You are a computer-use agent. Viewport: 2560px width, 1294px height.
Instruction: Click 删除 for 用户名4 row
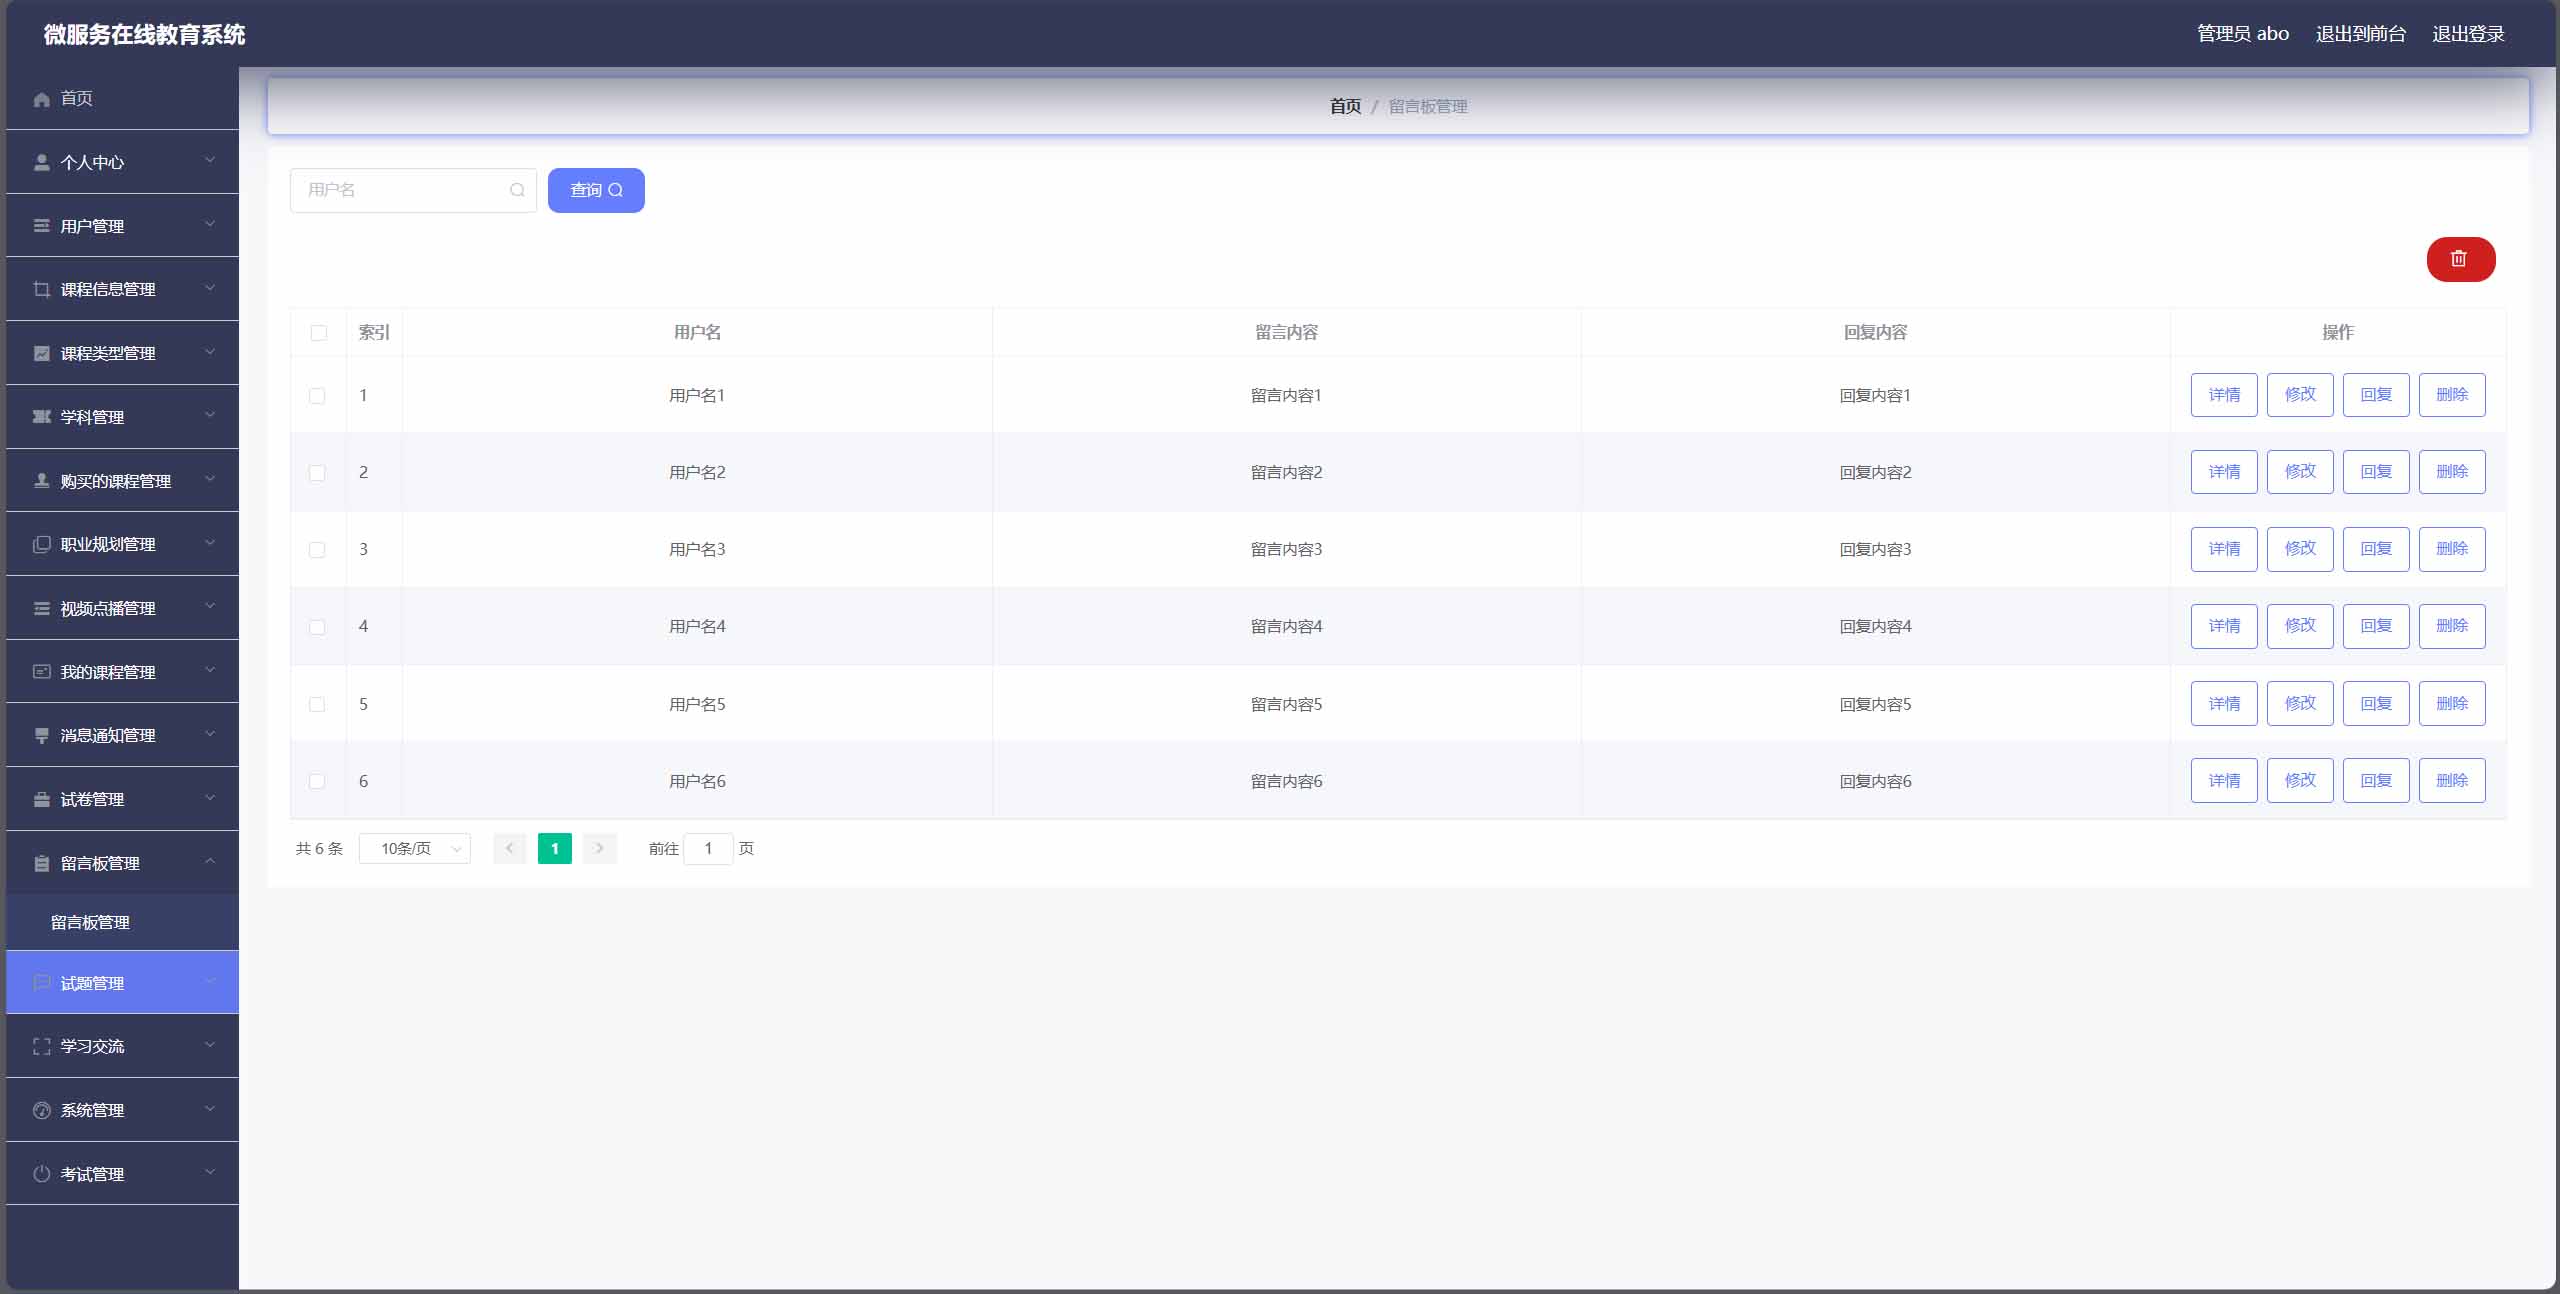coord(2452,626)
